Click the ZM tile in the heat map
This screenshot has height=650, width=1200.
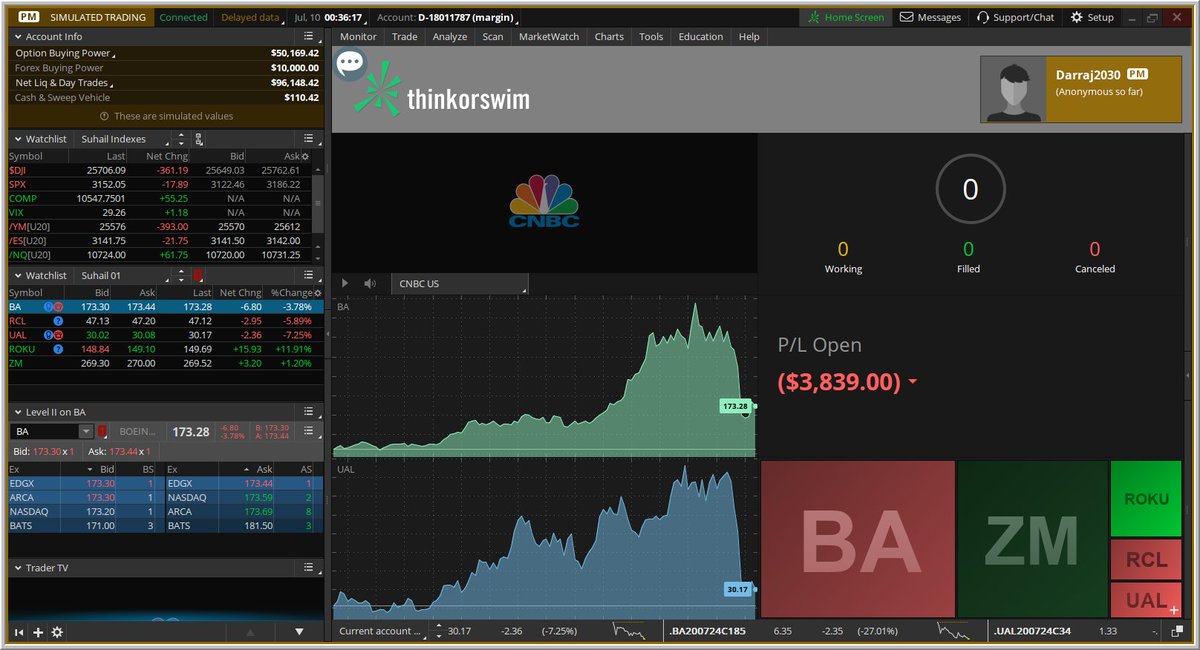click(x=1032, y=539)
